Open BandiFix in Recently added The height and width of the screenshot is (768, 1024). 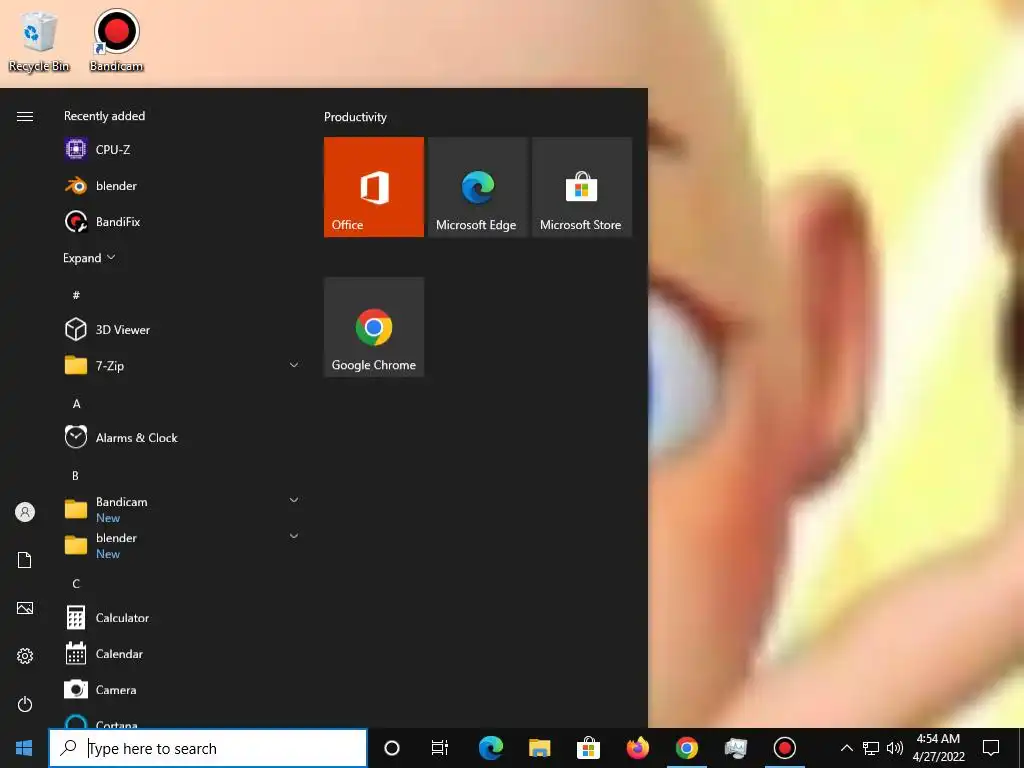[x=181, y=221]
